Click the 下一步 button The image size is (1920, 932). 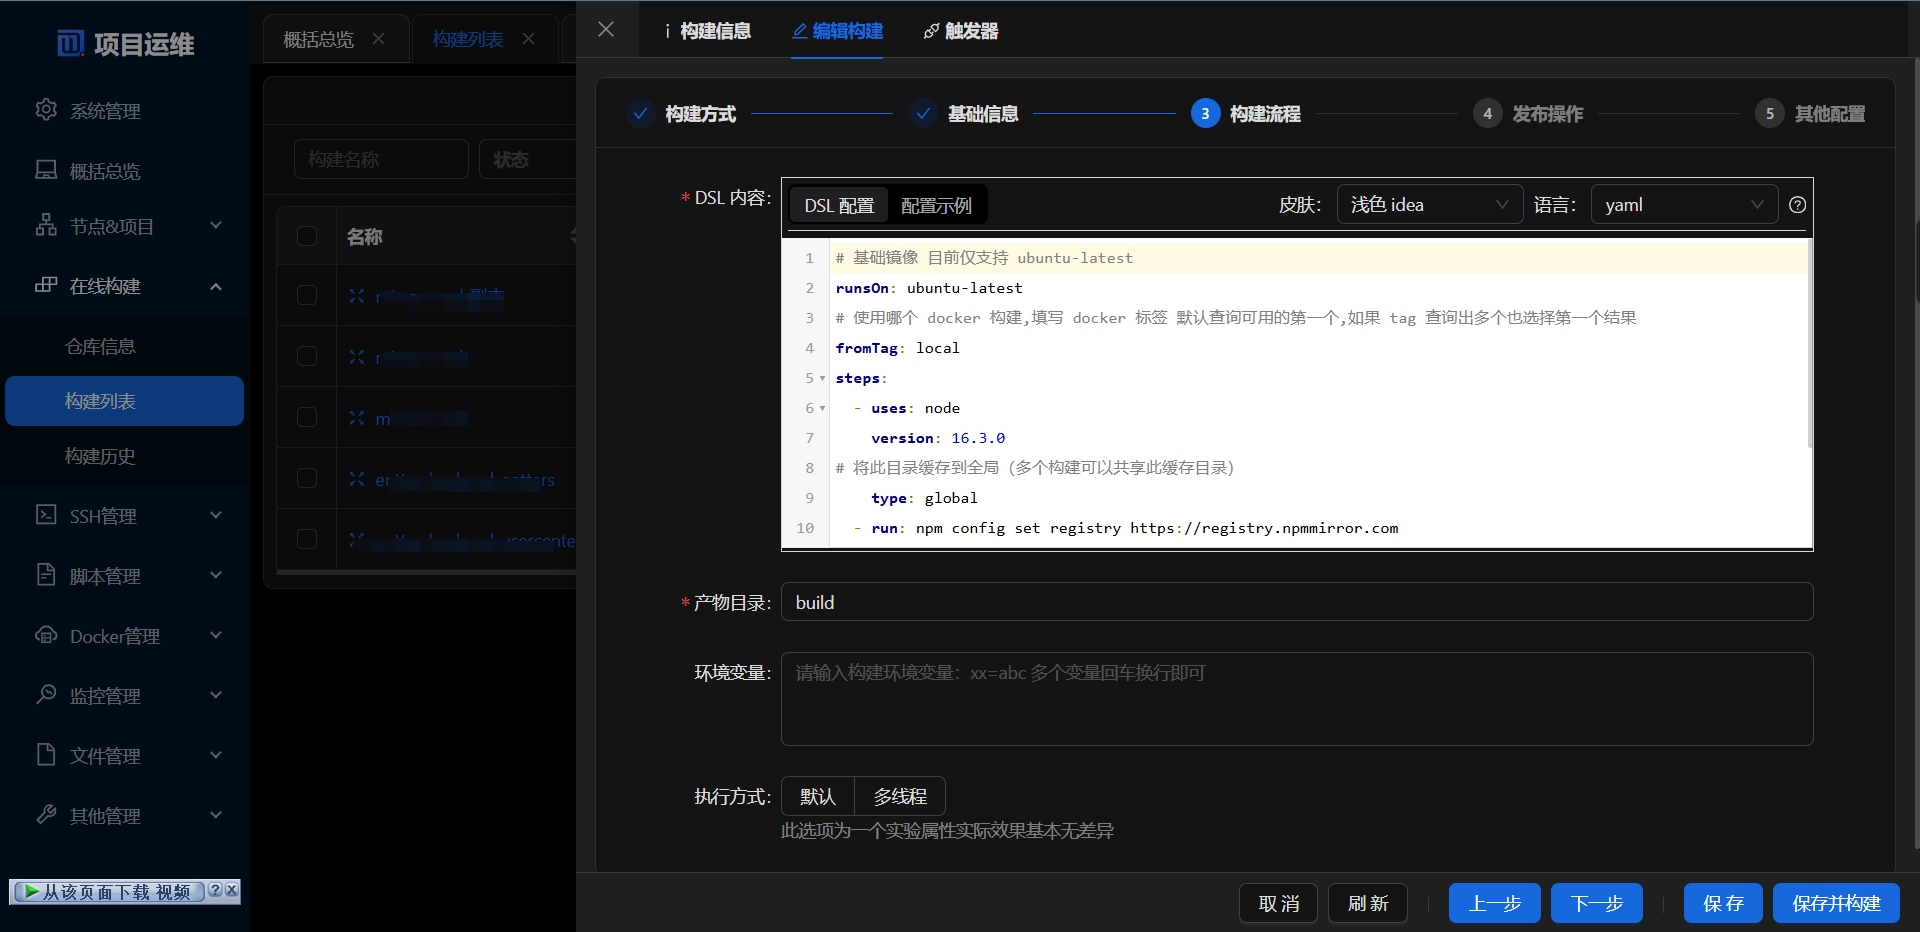click(x=1596, y=903)
